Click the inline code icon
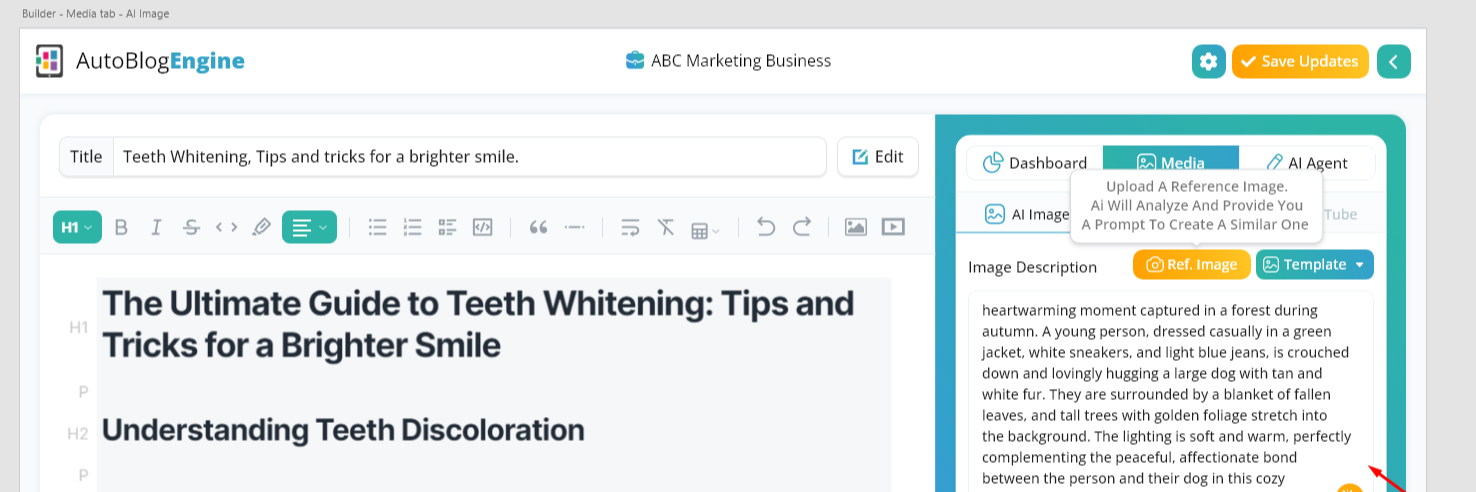 pos(226,227)
